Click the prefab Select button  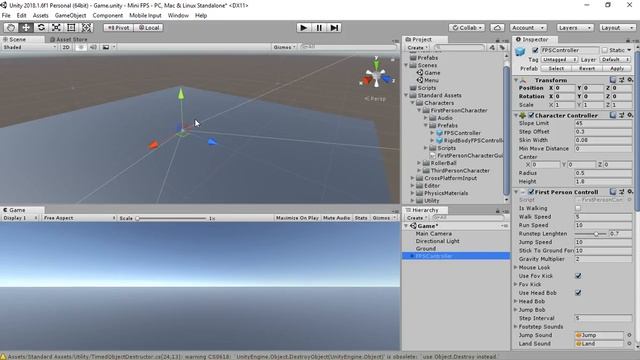coord(556,69)
